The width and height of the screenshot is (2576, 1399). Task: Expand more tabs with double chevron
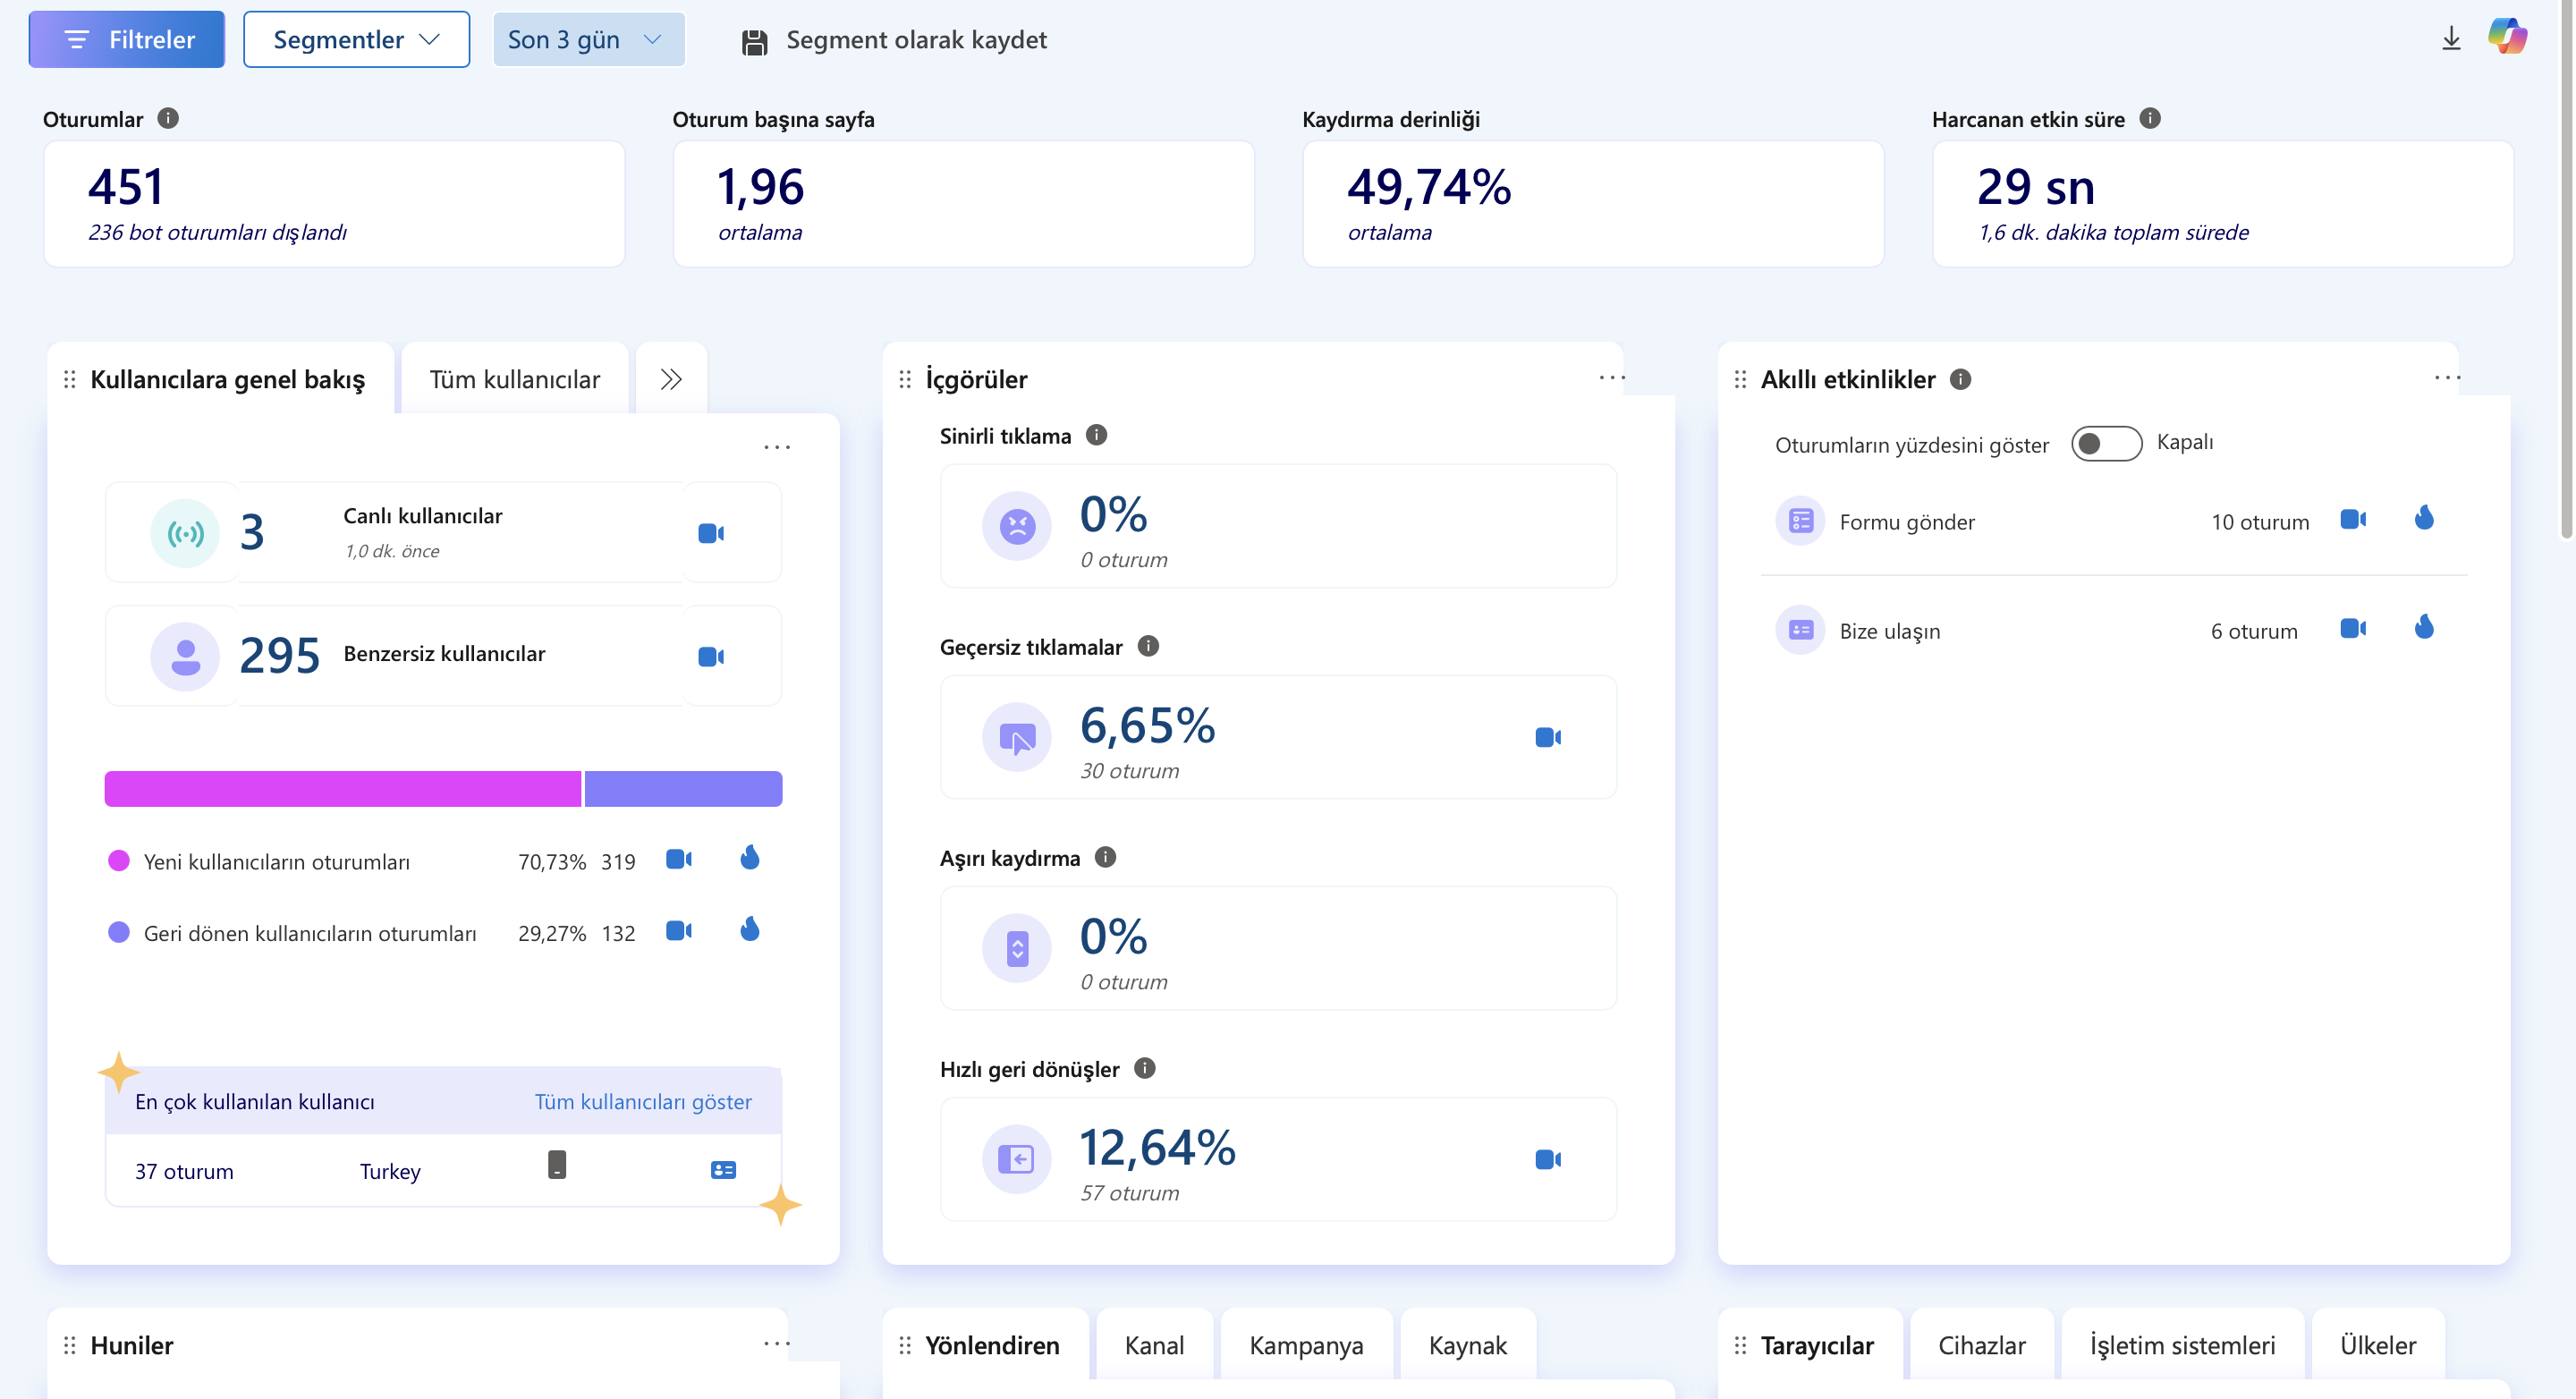tap(671, 379)
